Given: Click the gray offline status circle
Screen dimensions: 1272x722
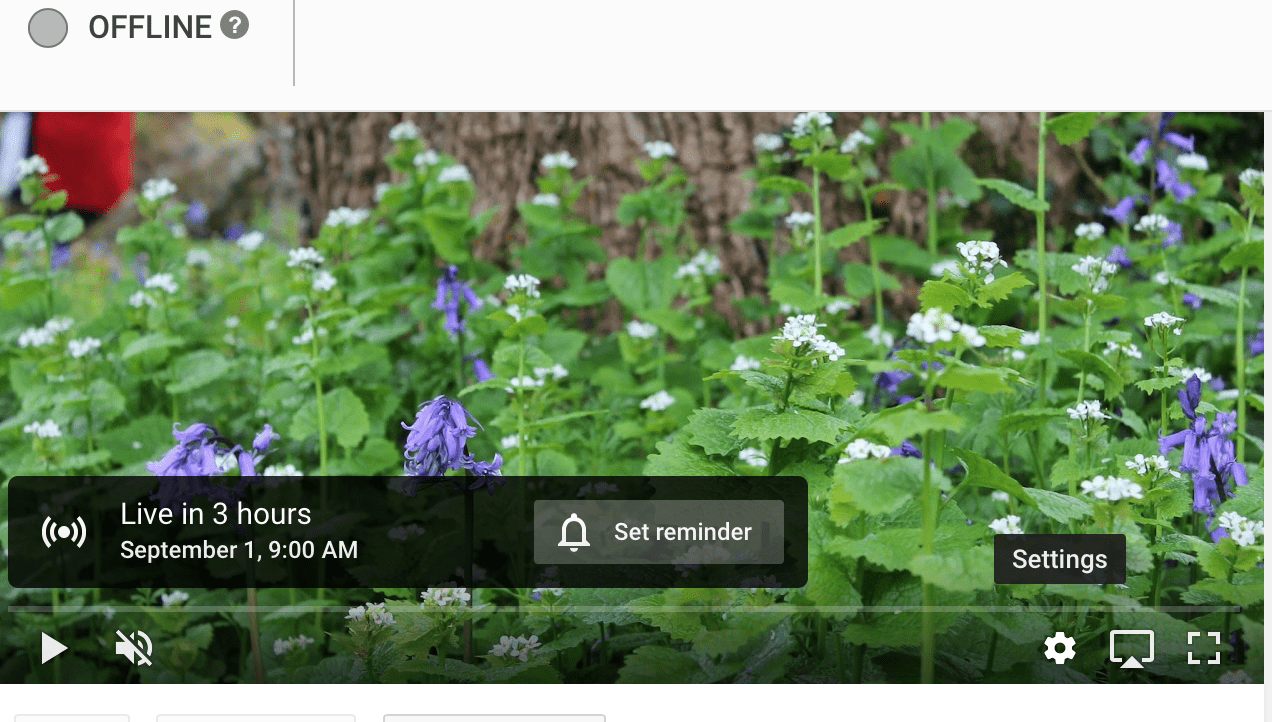Looking at the screenshot, I should (x=48, y=28).
